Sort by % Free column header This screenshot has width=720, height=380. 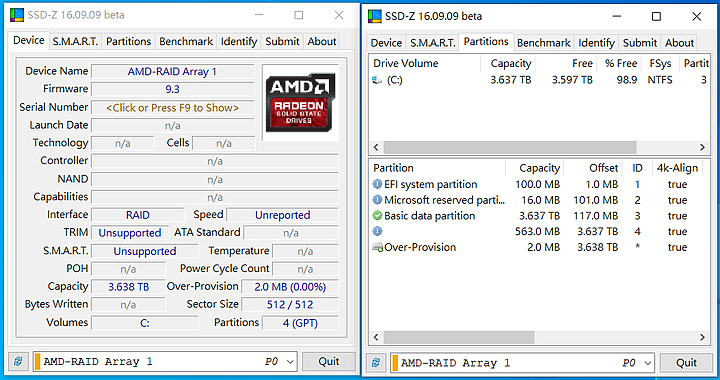pos(619,63)
